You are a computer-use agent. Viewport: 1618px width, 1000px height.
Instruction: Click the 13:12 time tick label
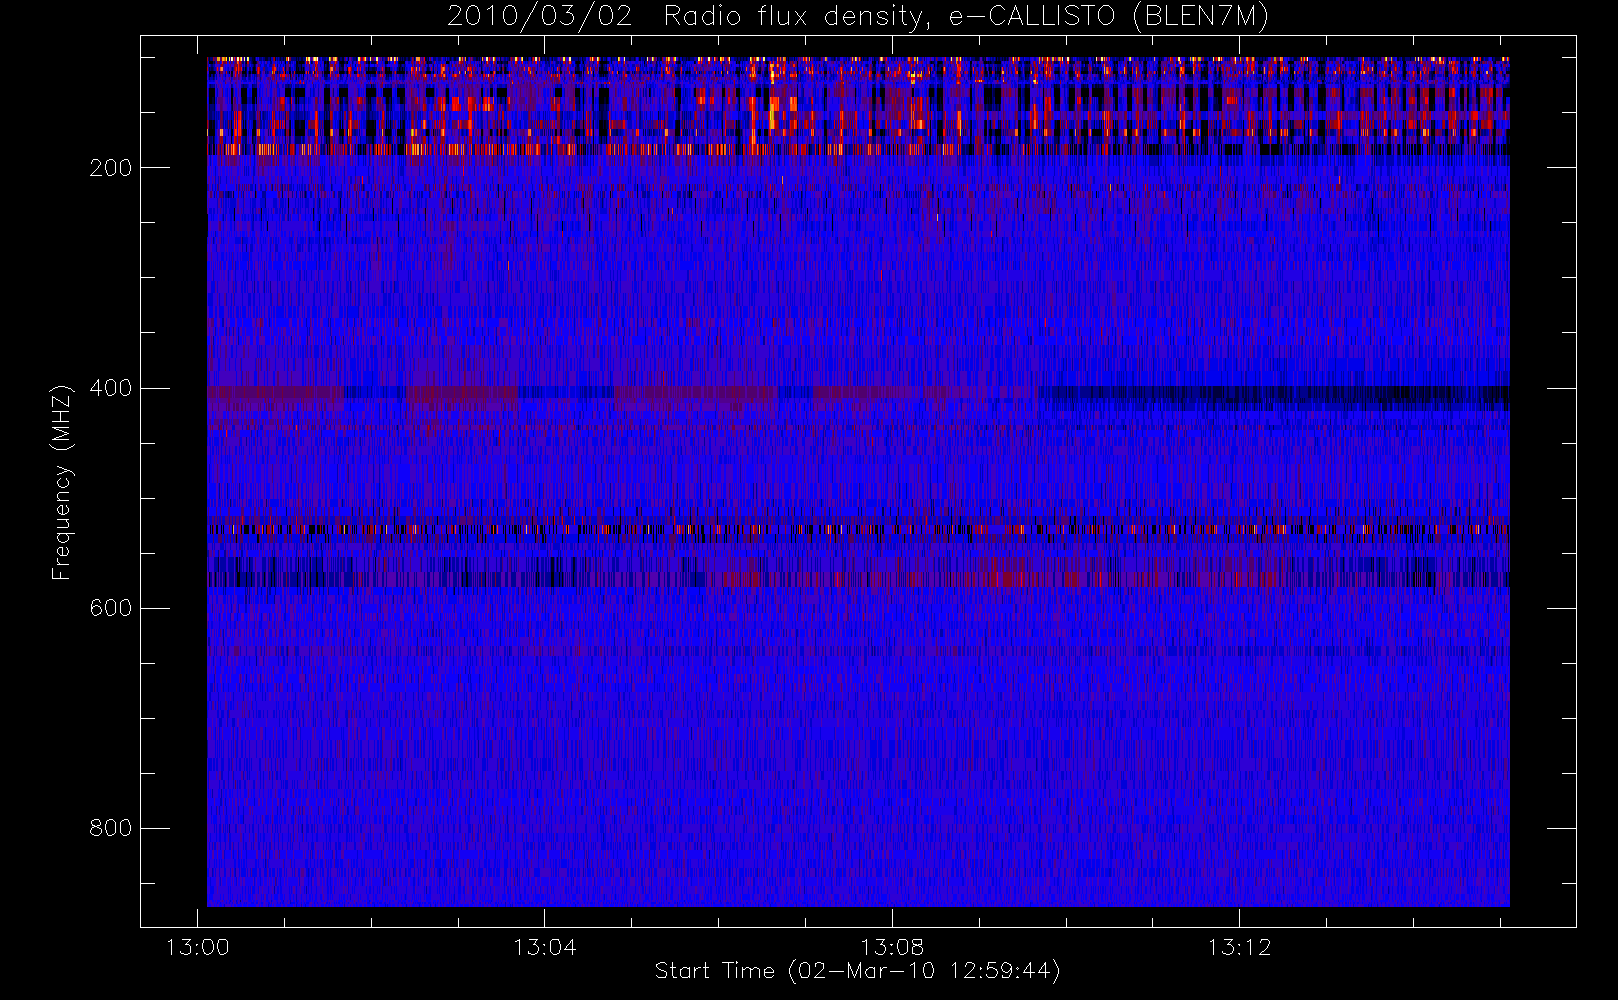pyautogui.click(x=1239, y=947)
